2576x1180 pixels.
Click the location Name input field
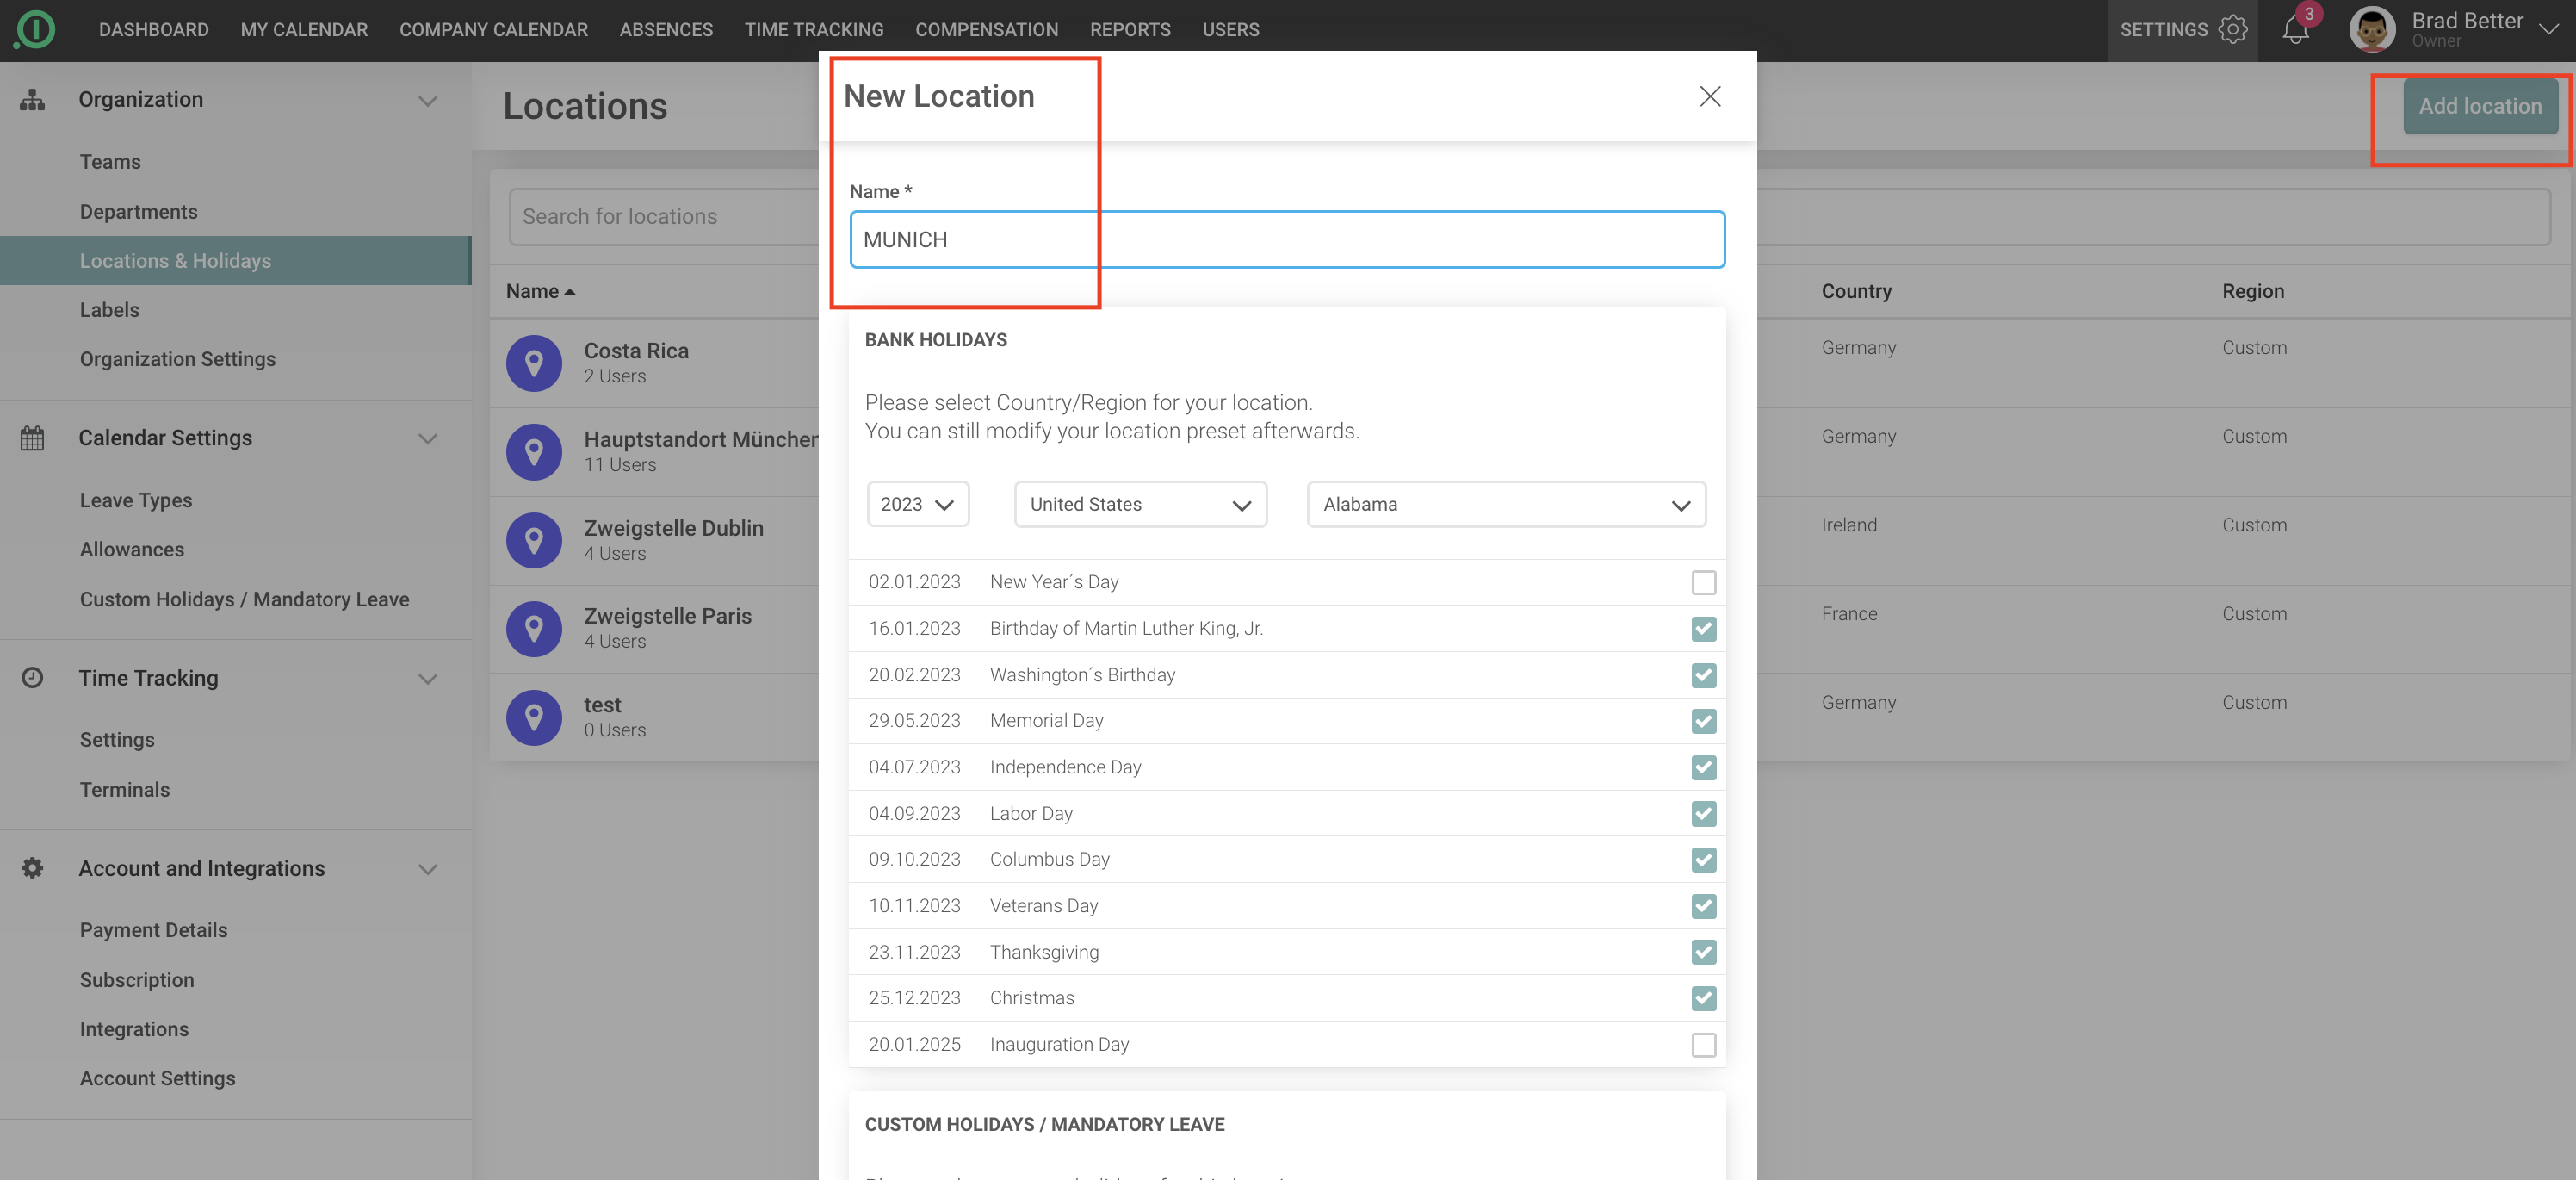point(1286,239)
